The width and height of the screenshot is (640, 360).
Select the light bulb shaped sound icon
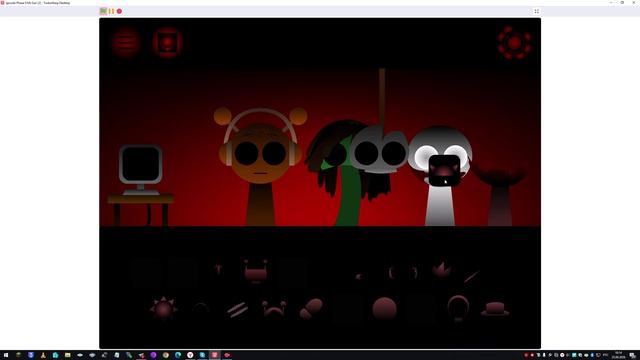458,308
